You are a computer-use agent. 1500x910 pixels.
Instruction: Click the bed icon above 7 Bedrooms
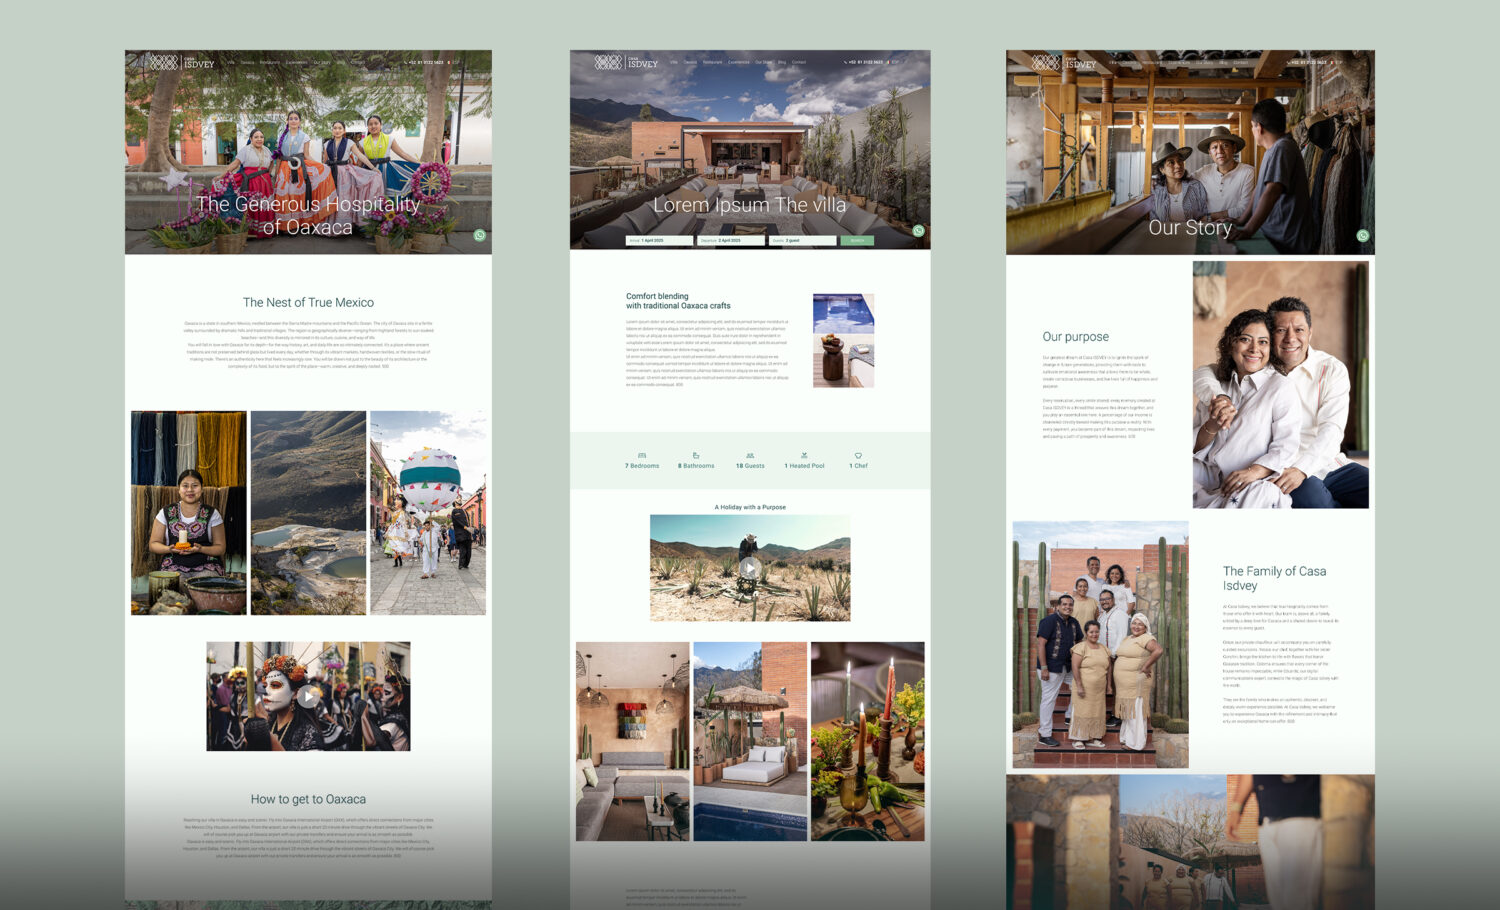tap(642, 456)
